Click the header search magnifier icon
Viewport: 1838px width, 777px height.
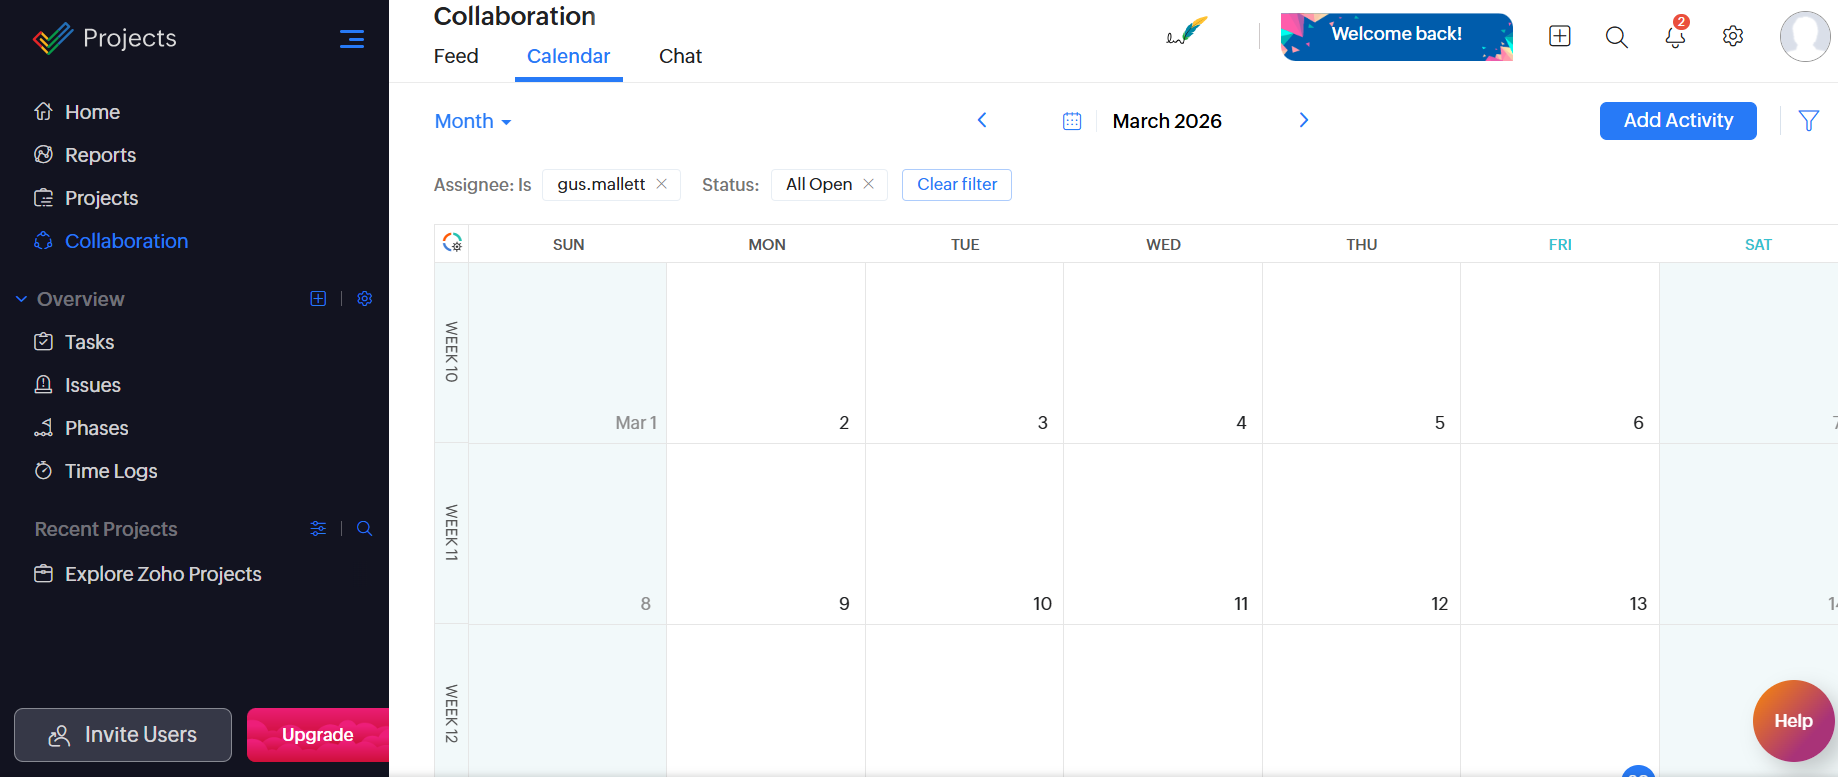coord(1617,37)
